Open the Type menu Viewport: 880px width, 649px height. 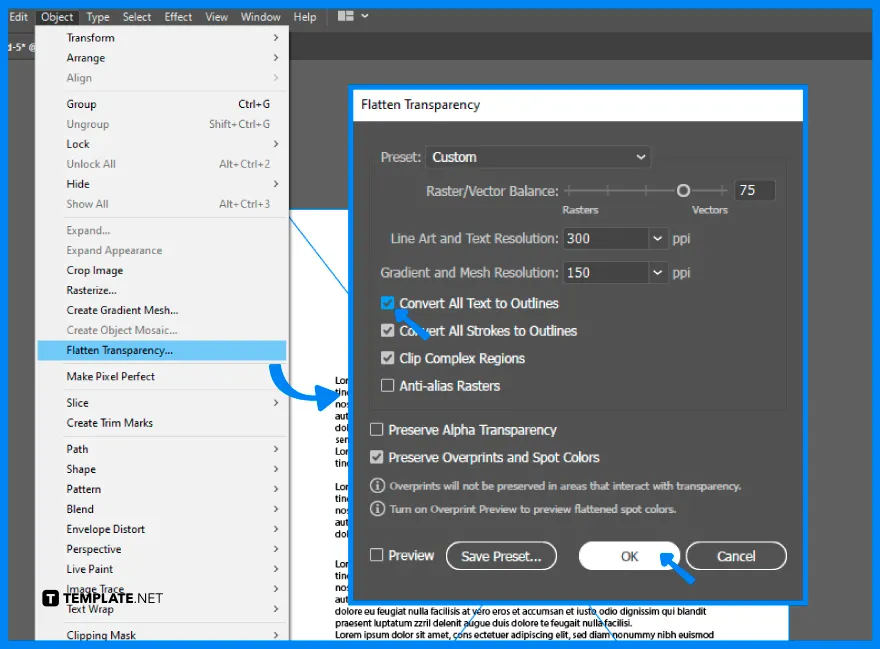pos(97,16)
